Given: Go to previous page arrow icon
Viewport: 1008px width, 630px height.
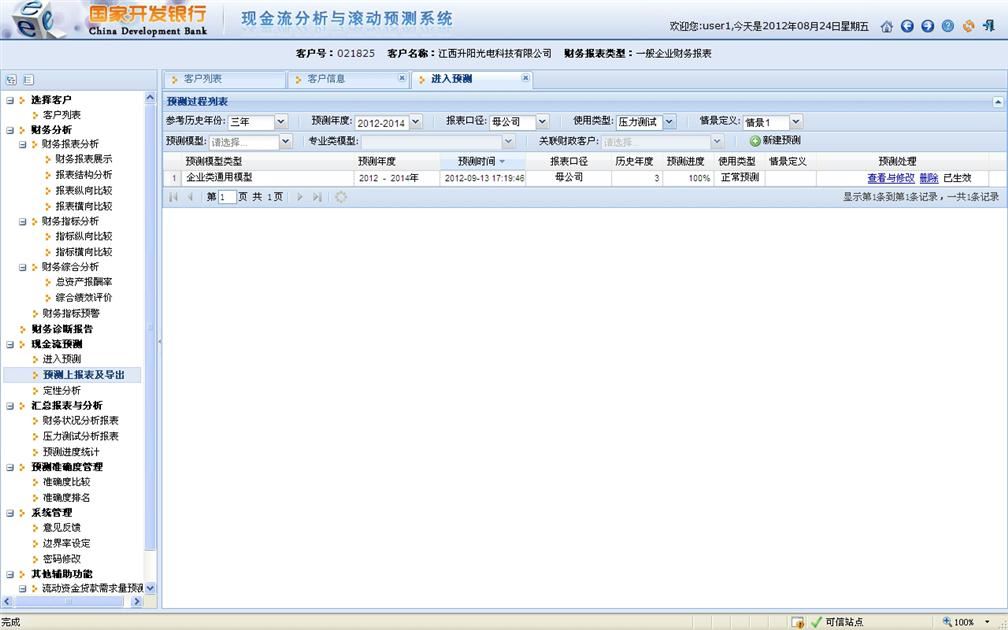Looking at the screenshot, I should (x=190, y=197).
